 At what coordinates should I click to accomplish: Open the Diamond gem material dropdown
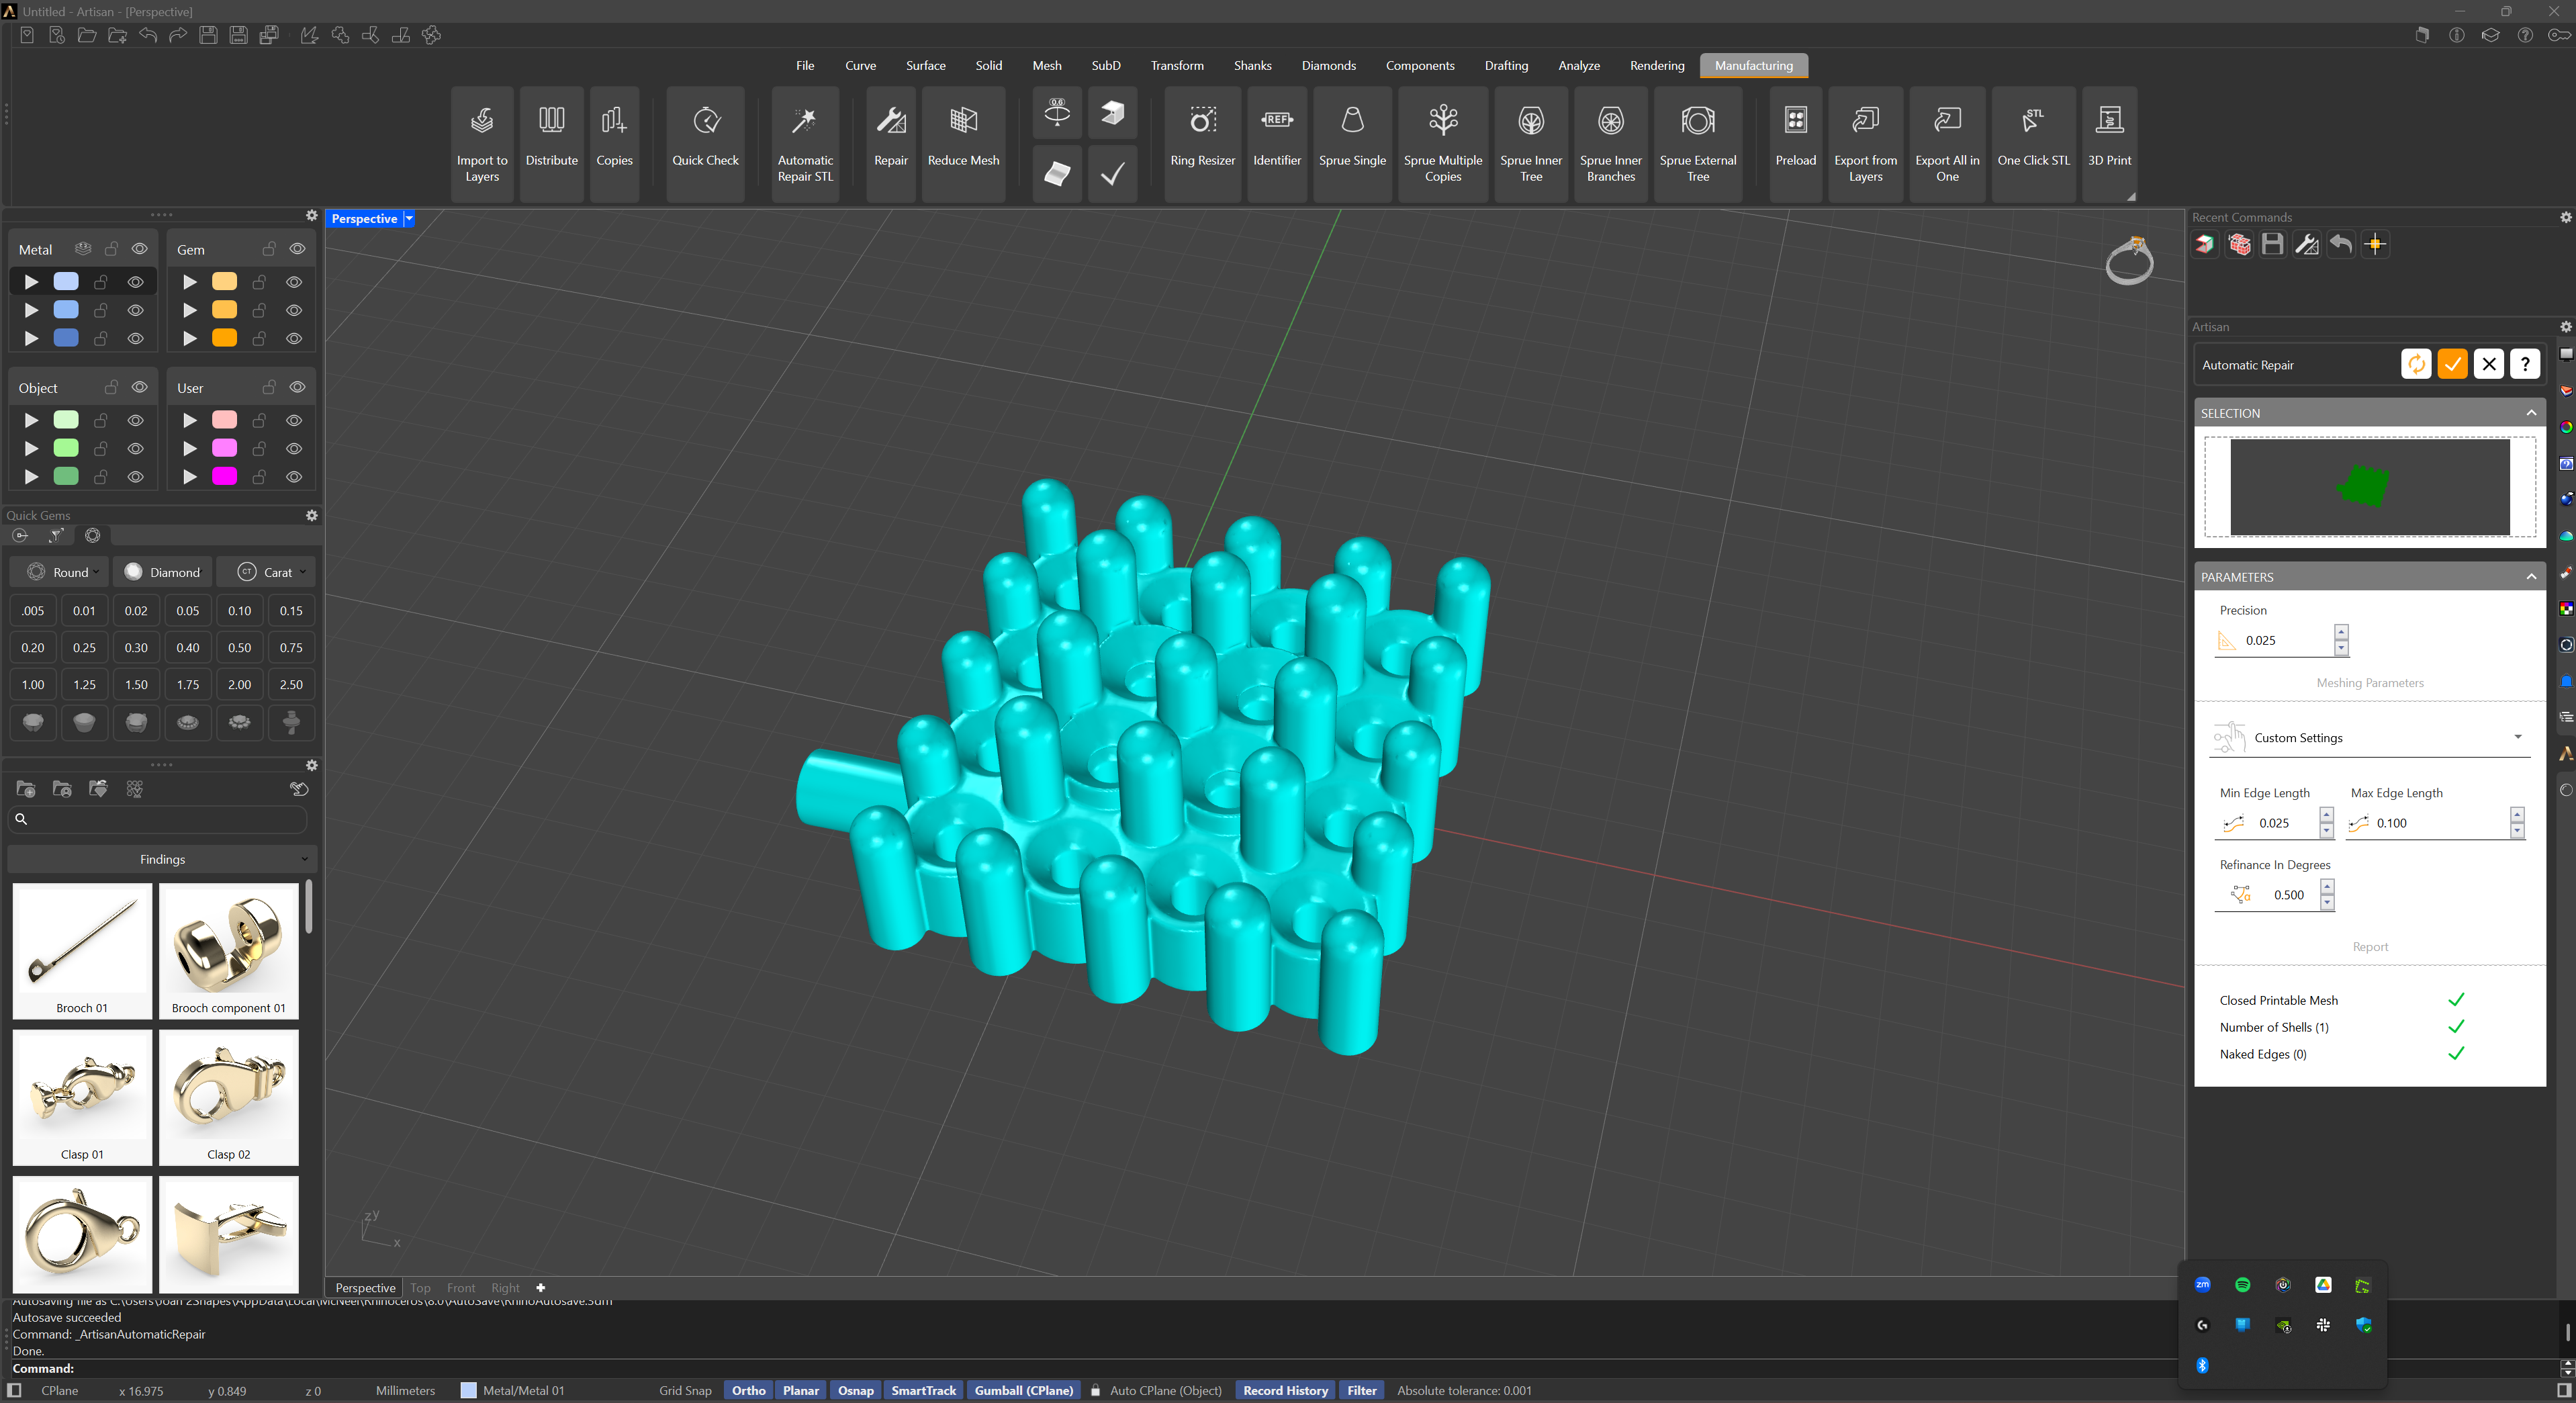[x=163, y=572]
